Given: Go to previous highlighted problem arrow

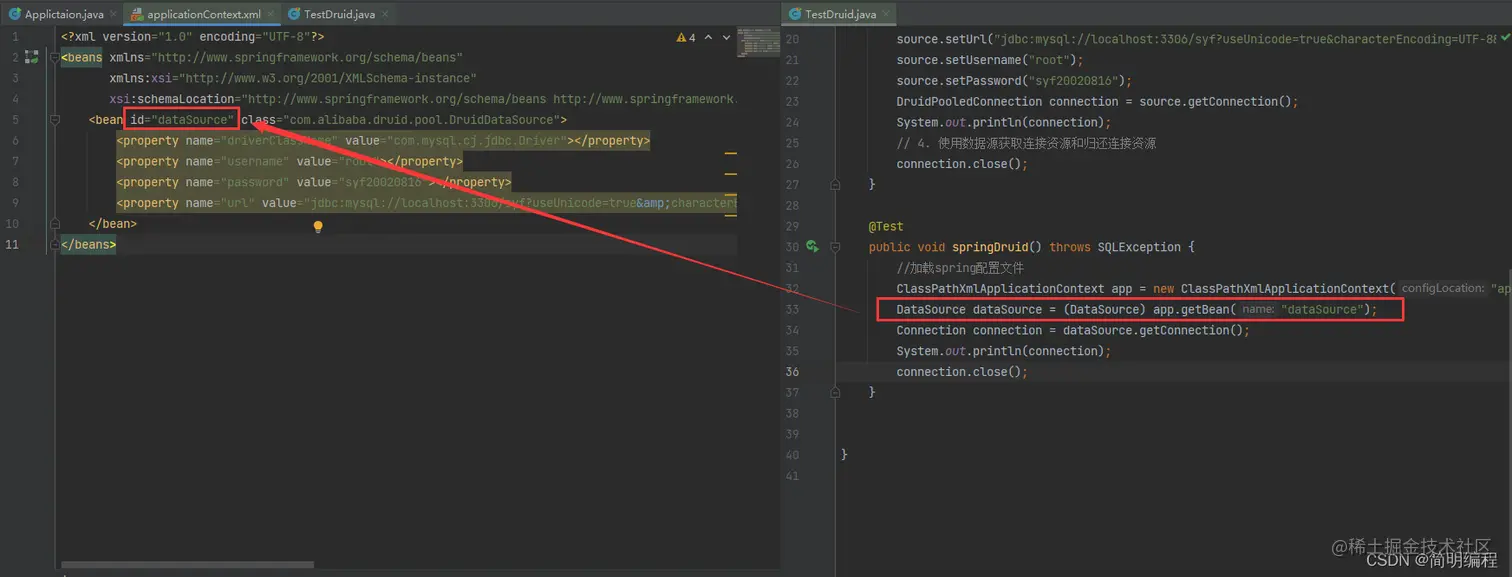Looking at the screenshot, I should [709, 37].
